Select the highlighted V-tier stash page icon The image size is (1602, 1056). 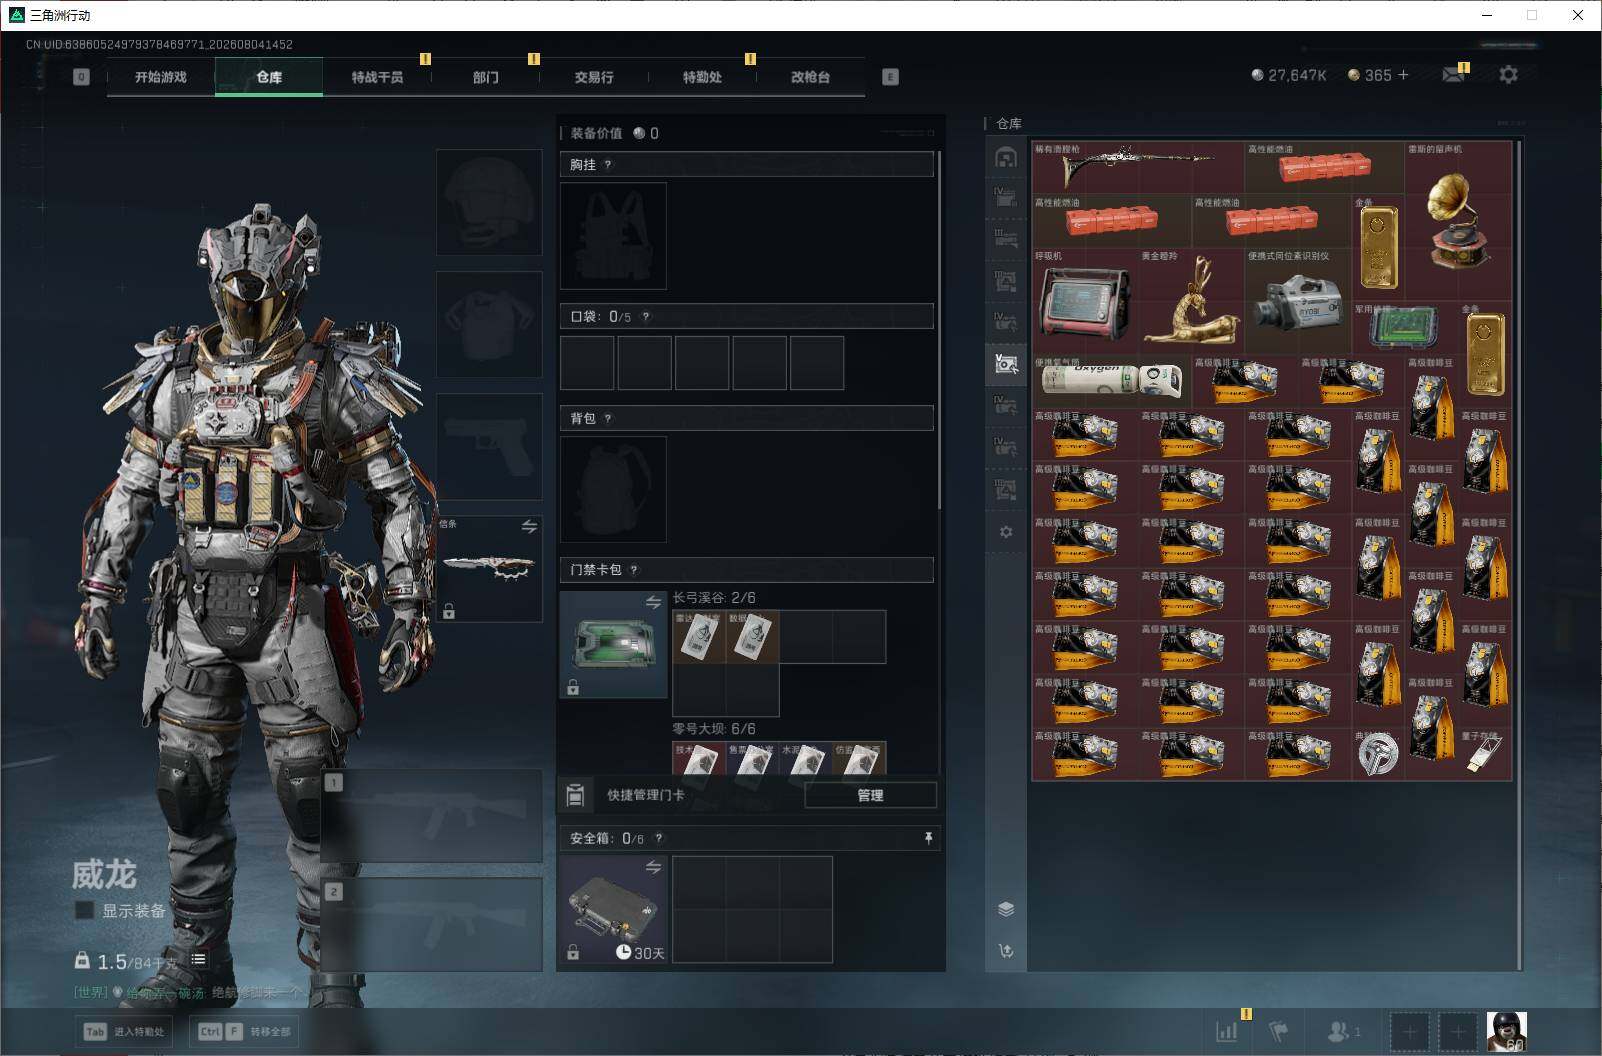pyautogui.click(x=1006, y=365)
